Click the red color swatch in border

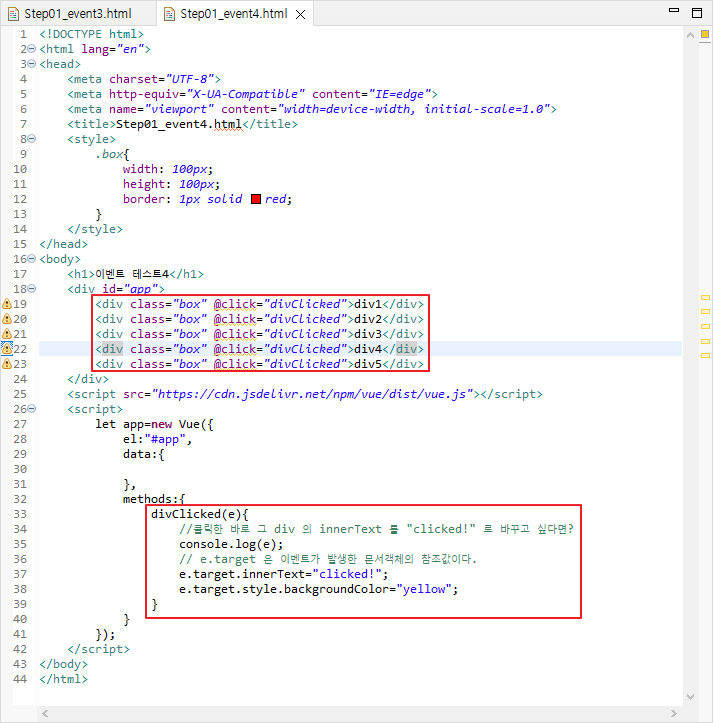click(x=256, y=199)
